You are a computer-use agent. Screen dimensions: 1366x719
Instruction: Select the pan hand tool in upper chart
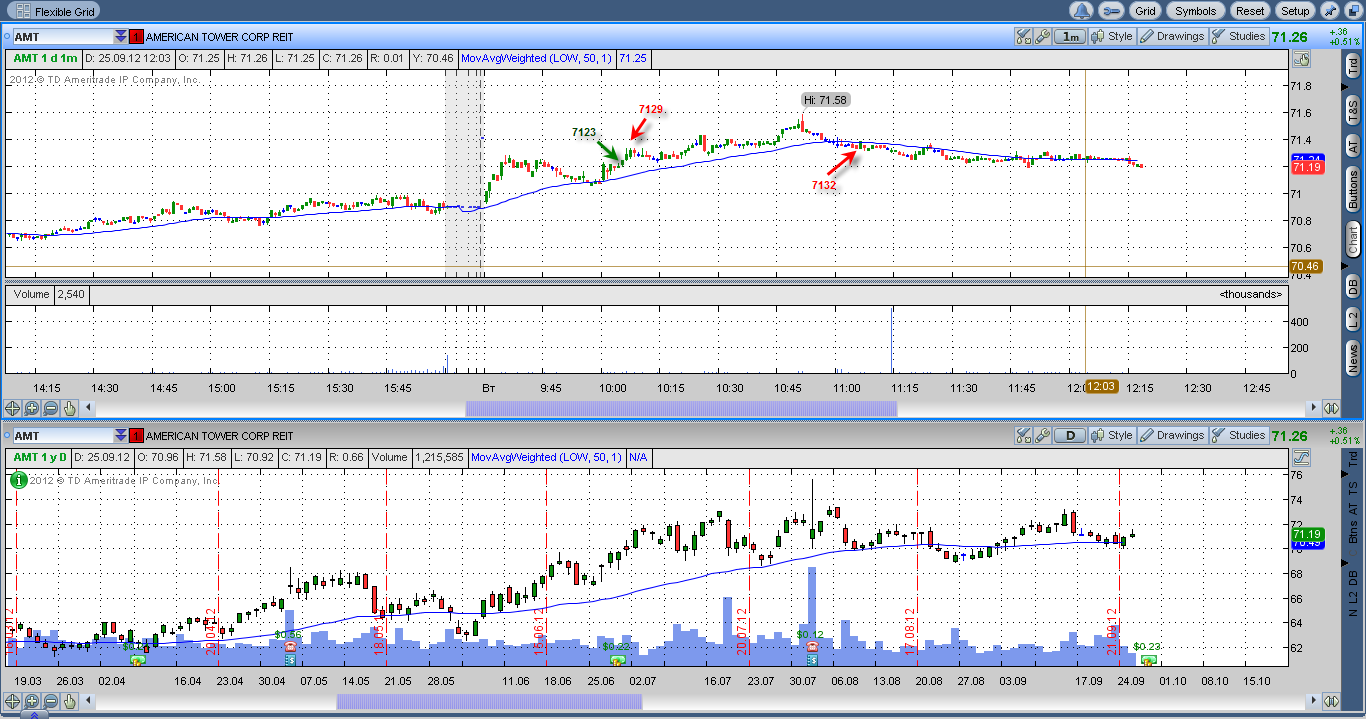(x=70, y=408)
